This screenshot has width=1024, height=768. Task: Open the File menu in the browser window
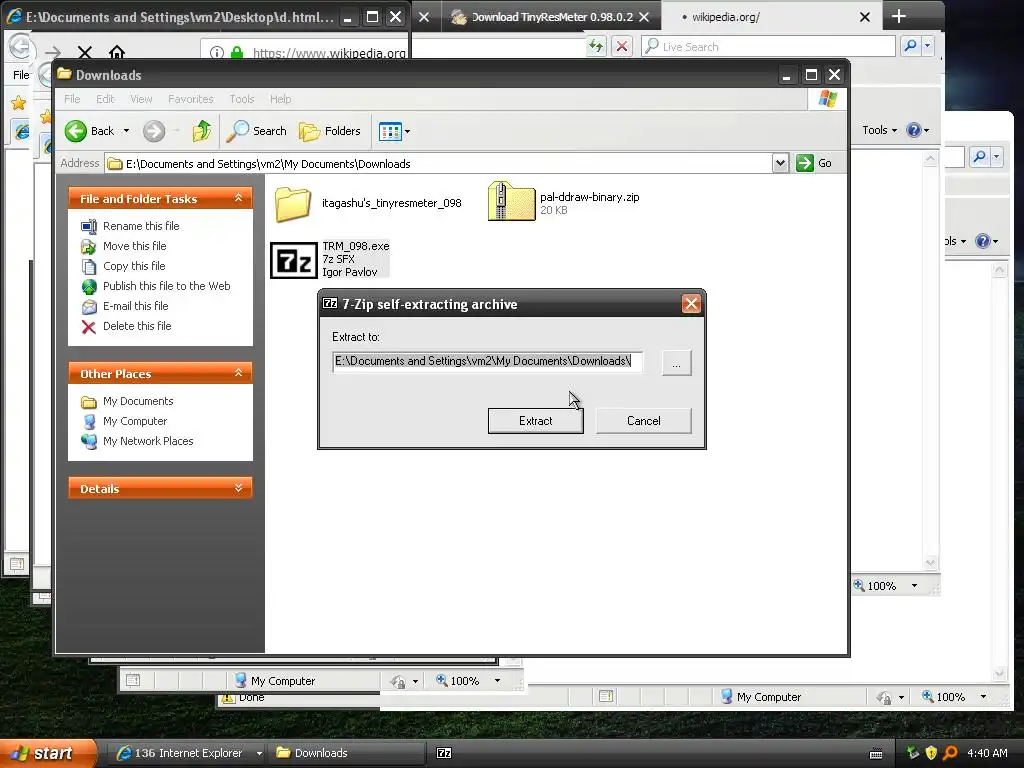coord(21,75)
